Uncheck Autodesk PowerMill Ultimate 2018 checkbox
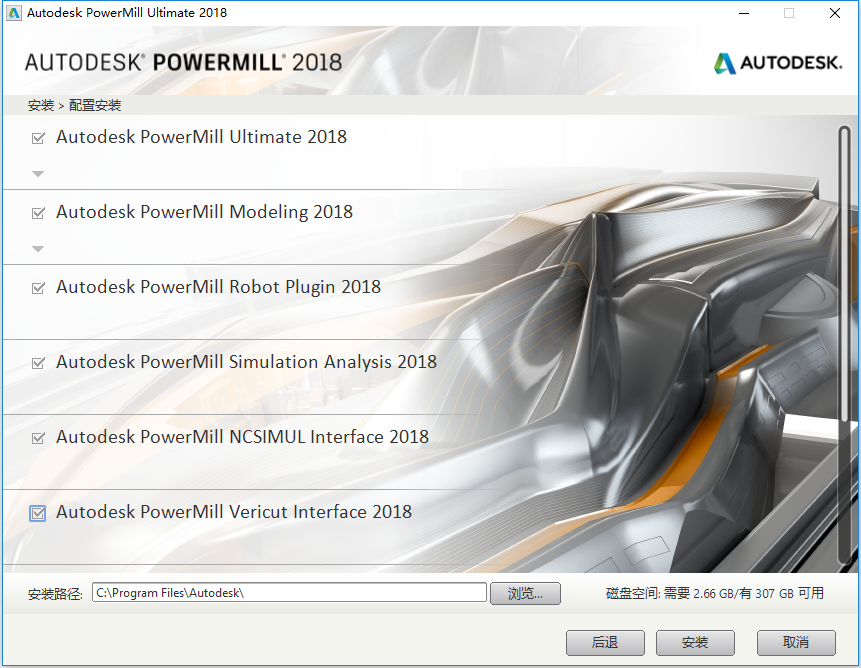 click(38, 138)
